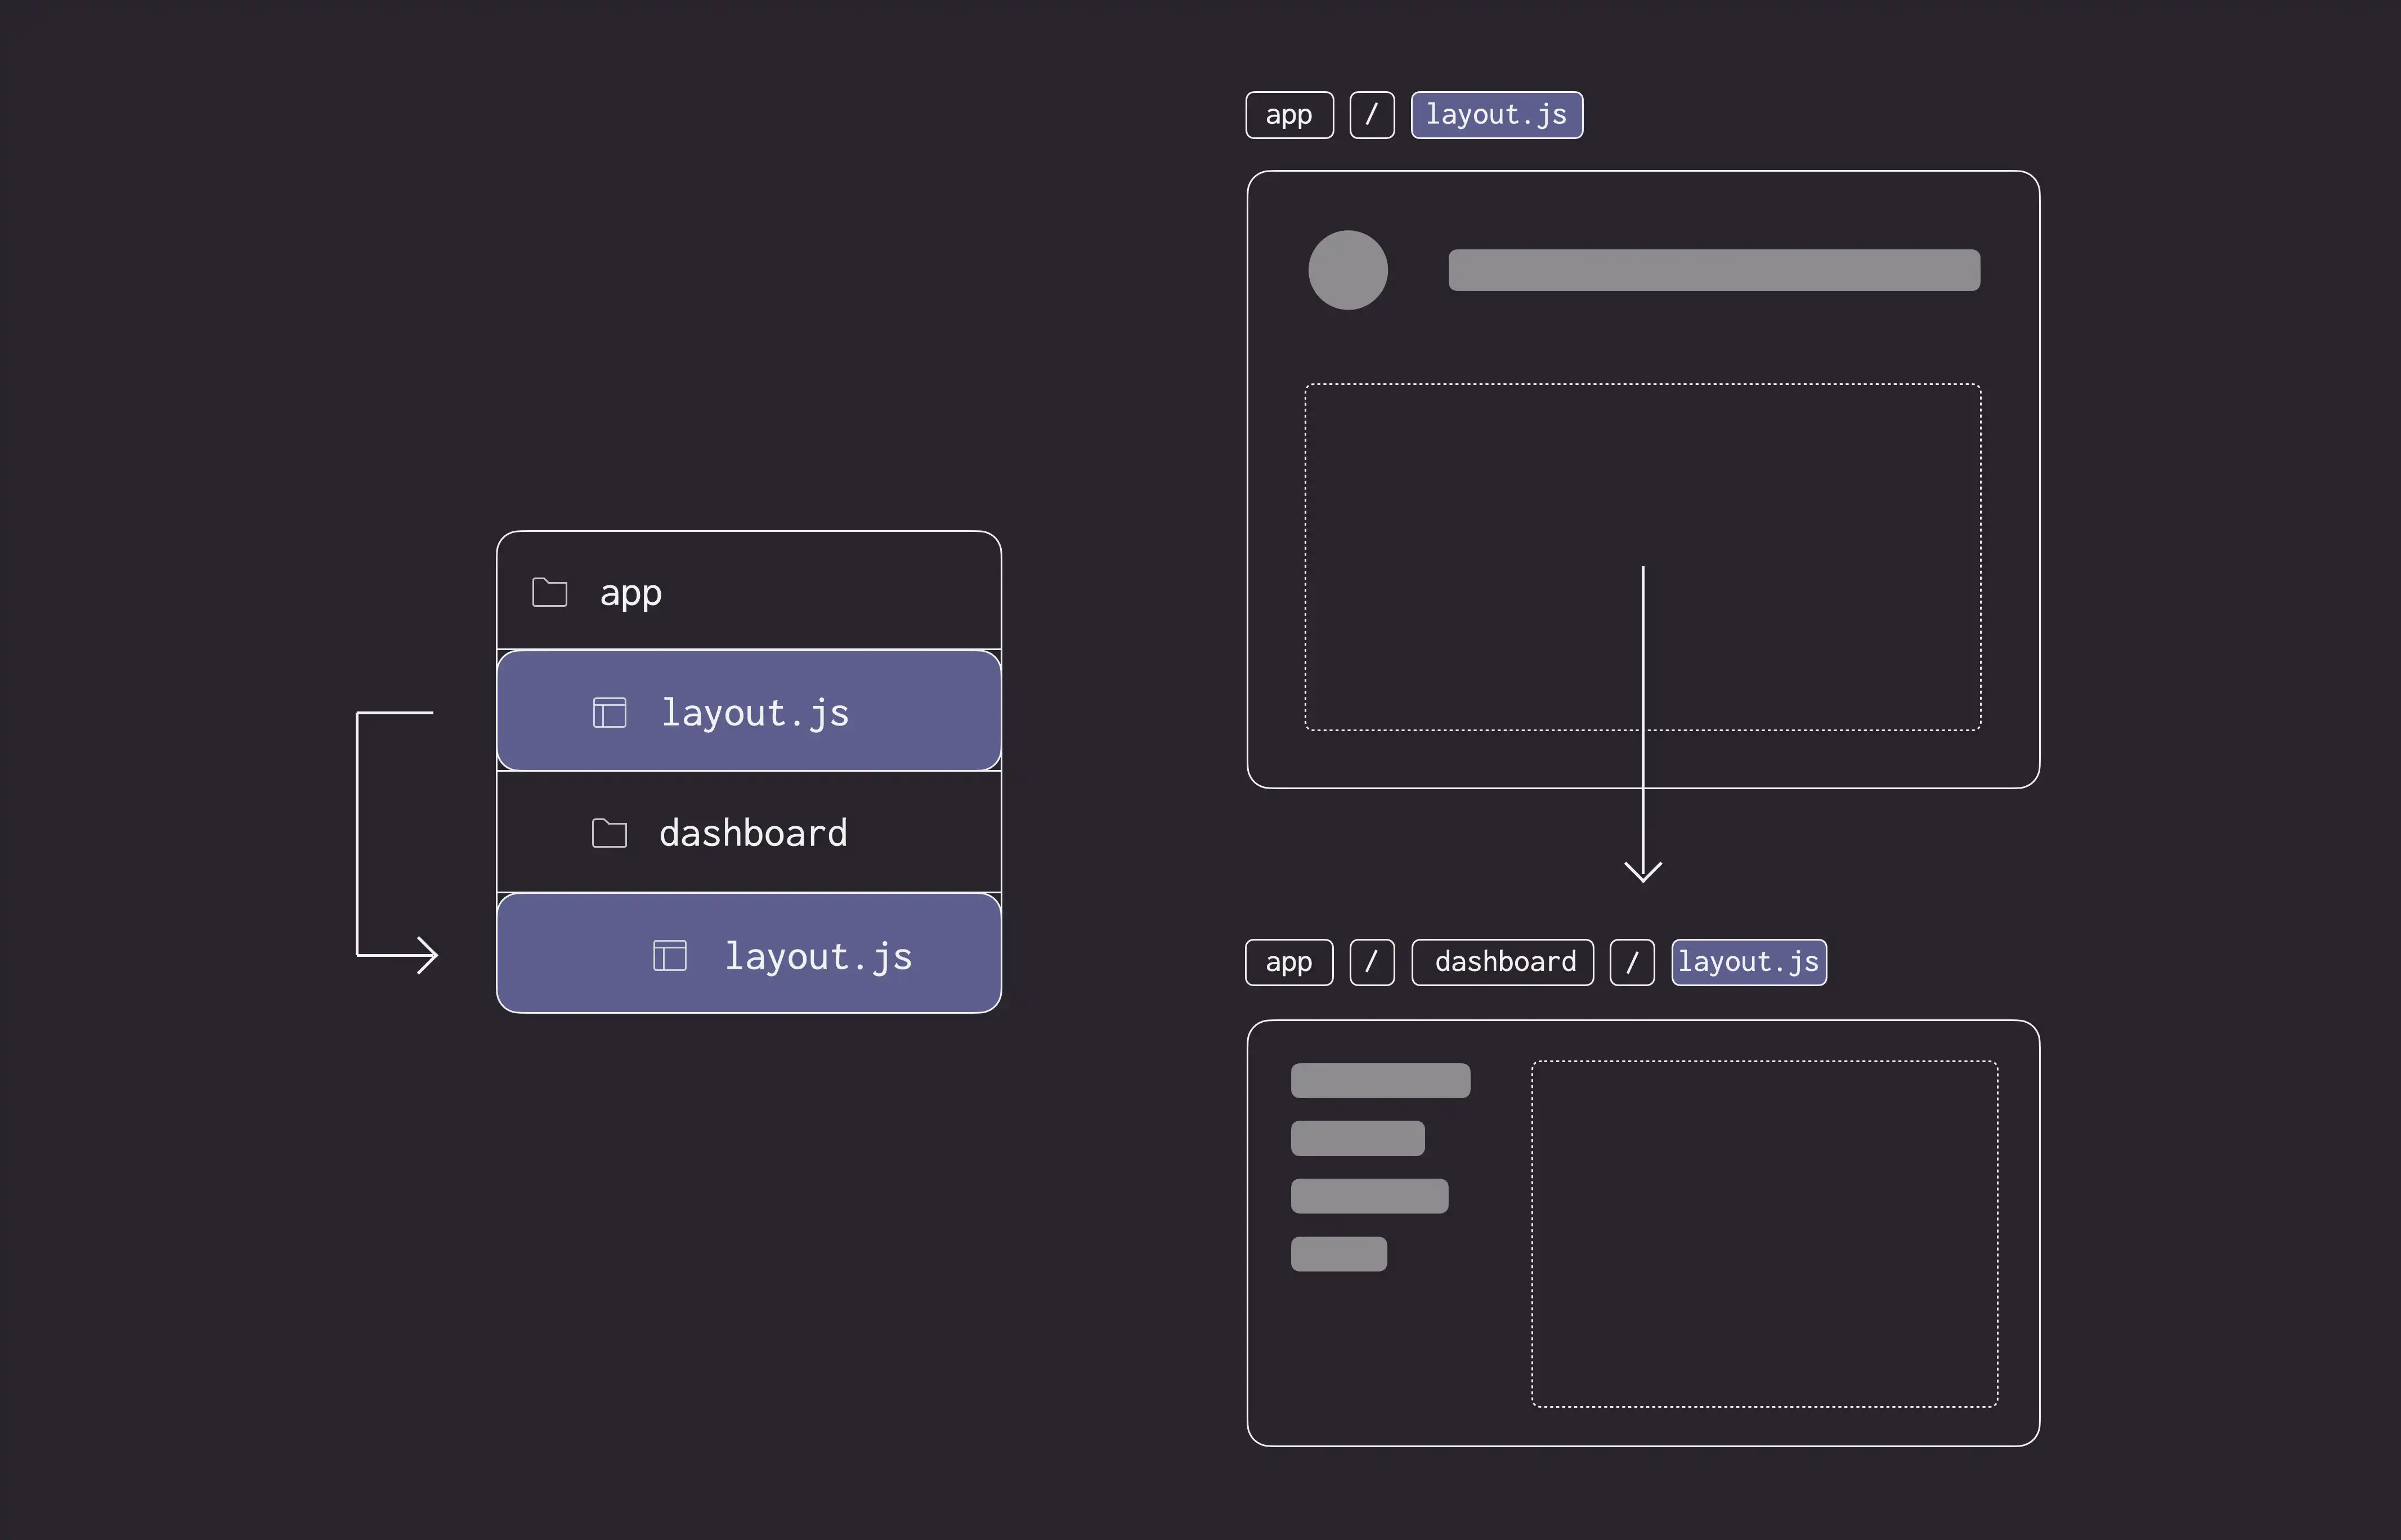
Task: Click the layout icon in dashboard's layout.js row
Action: [x=670, y=956]
